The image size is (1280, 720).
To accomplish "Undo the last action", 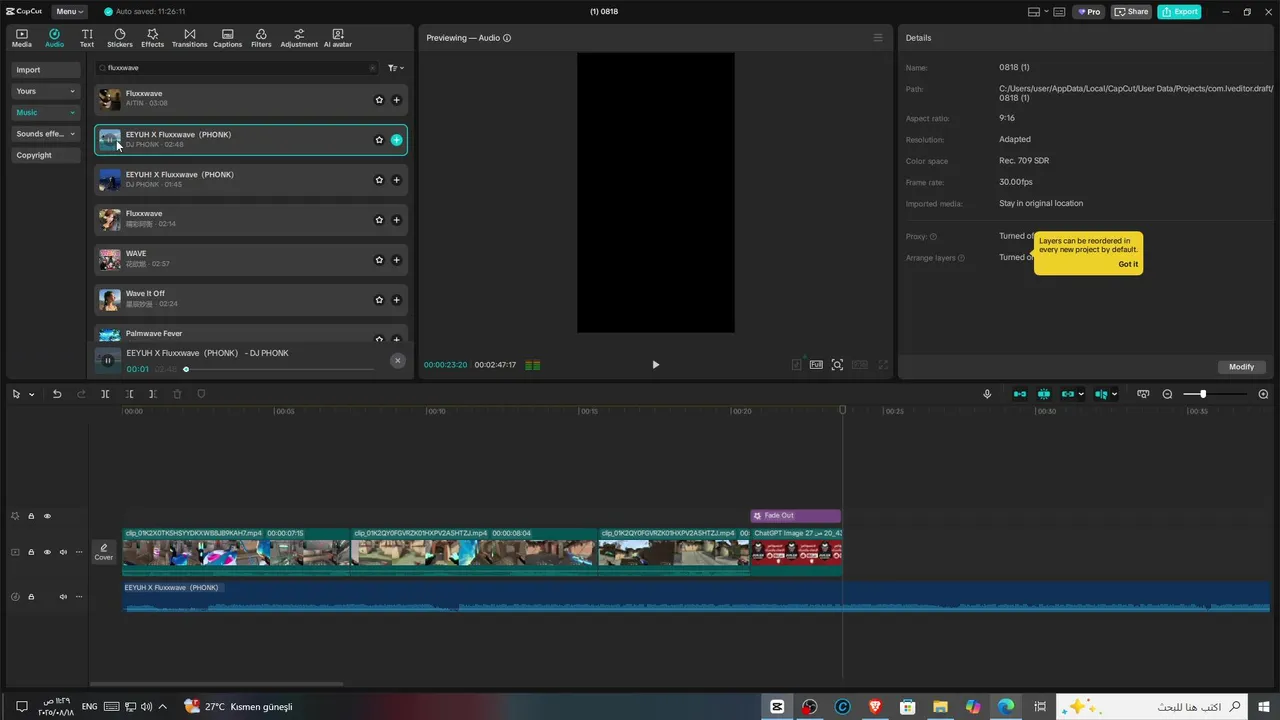I will coord(57,394).
